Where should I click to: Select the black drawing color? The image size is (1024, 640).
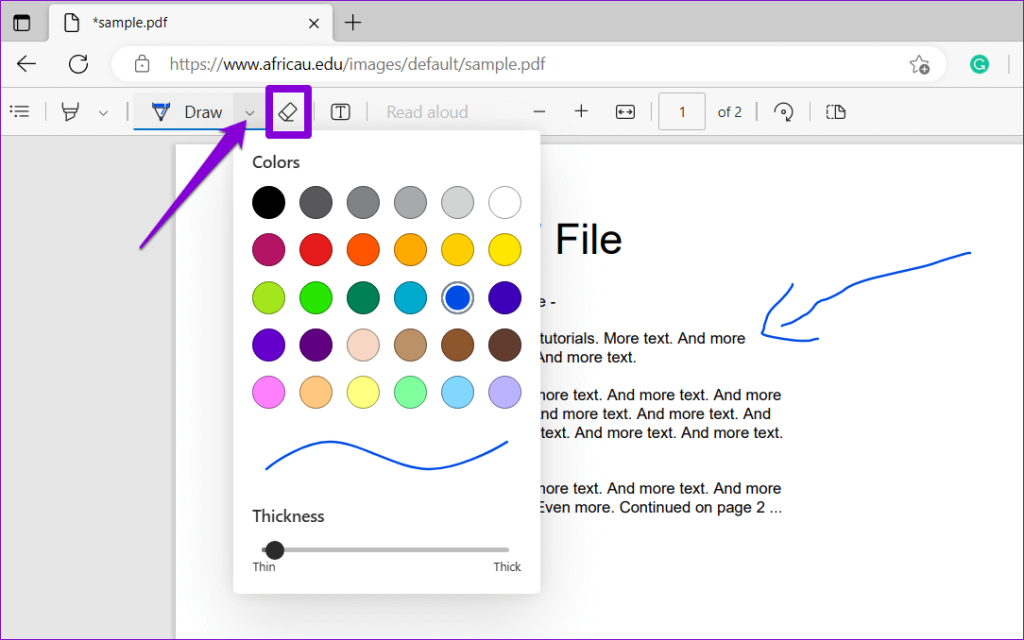[268, 202]
